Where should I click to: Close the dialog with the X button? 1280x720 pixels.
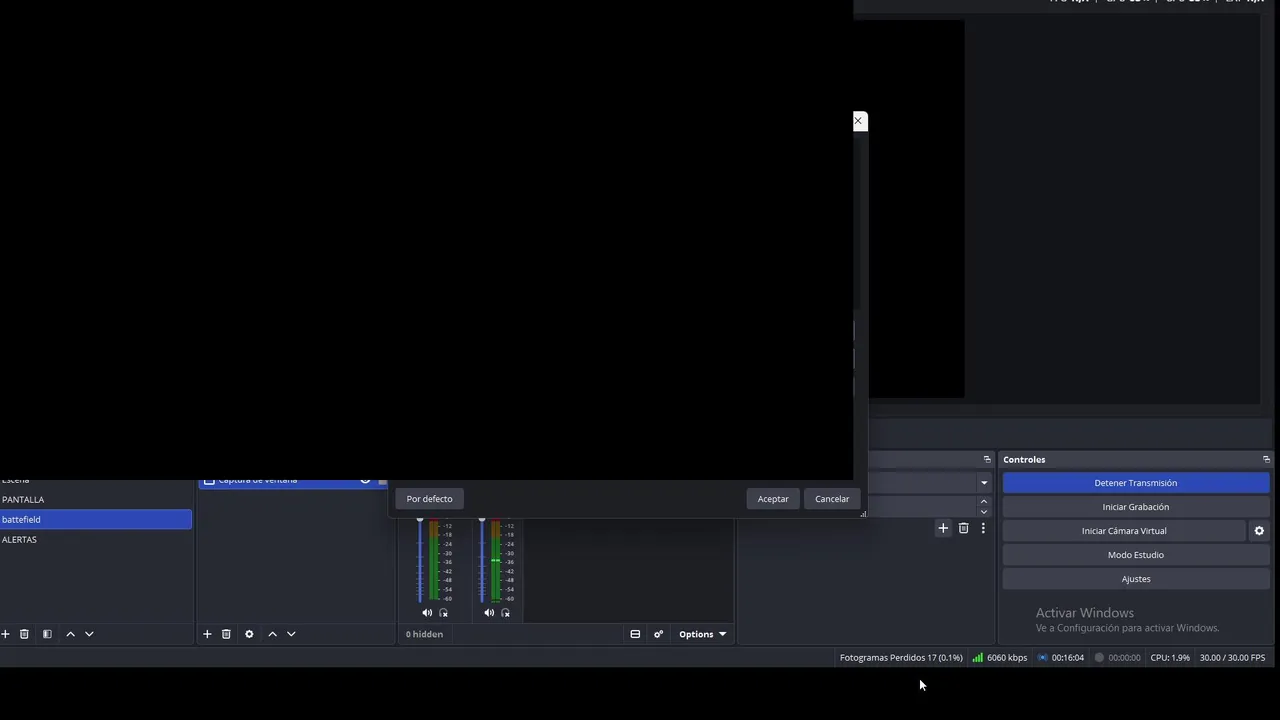[858, 121]
